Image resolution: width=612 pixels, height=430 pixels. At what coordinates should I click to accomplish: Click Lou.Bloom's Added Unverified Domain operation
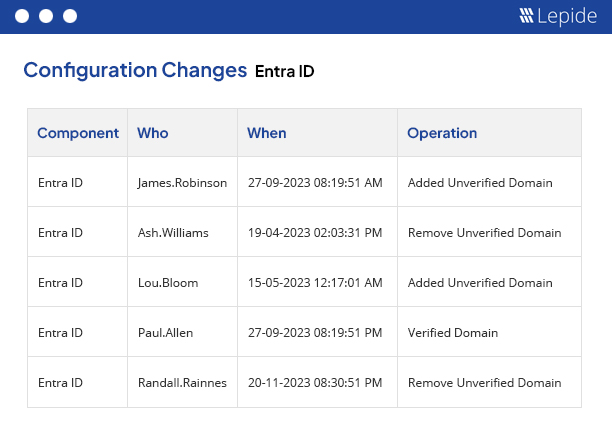[480, 283]
